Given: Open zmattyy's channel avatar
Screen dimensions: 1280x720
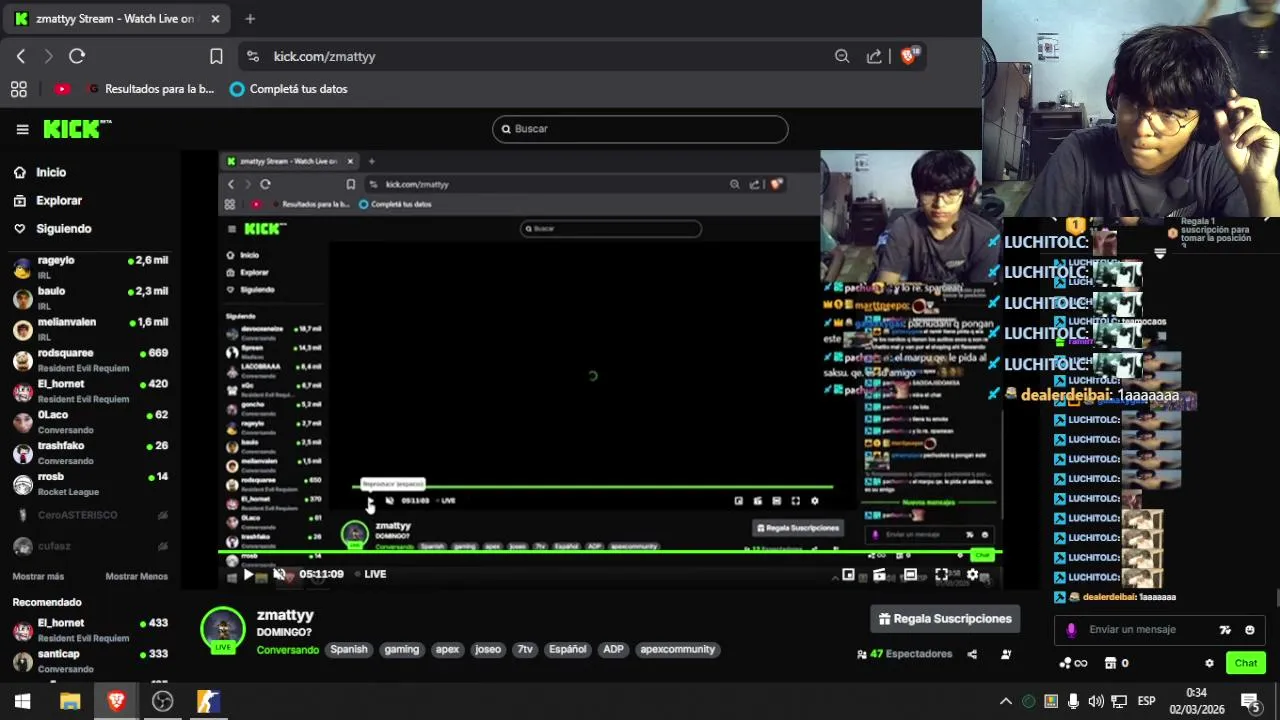Looking at the screenshot, I should coord(223,630).
